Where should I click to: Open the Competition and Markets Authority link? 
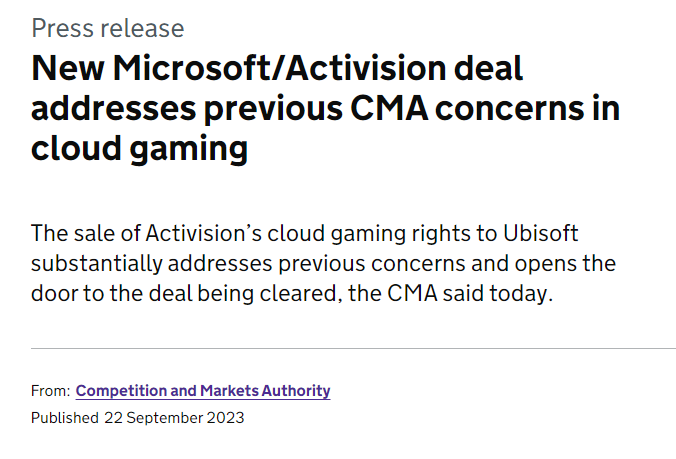[203, 391]
